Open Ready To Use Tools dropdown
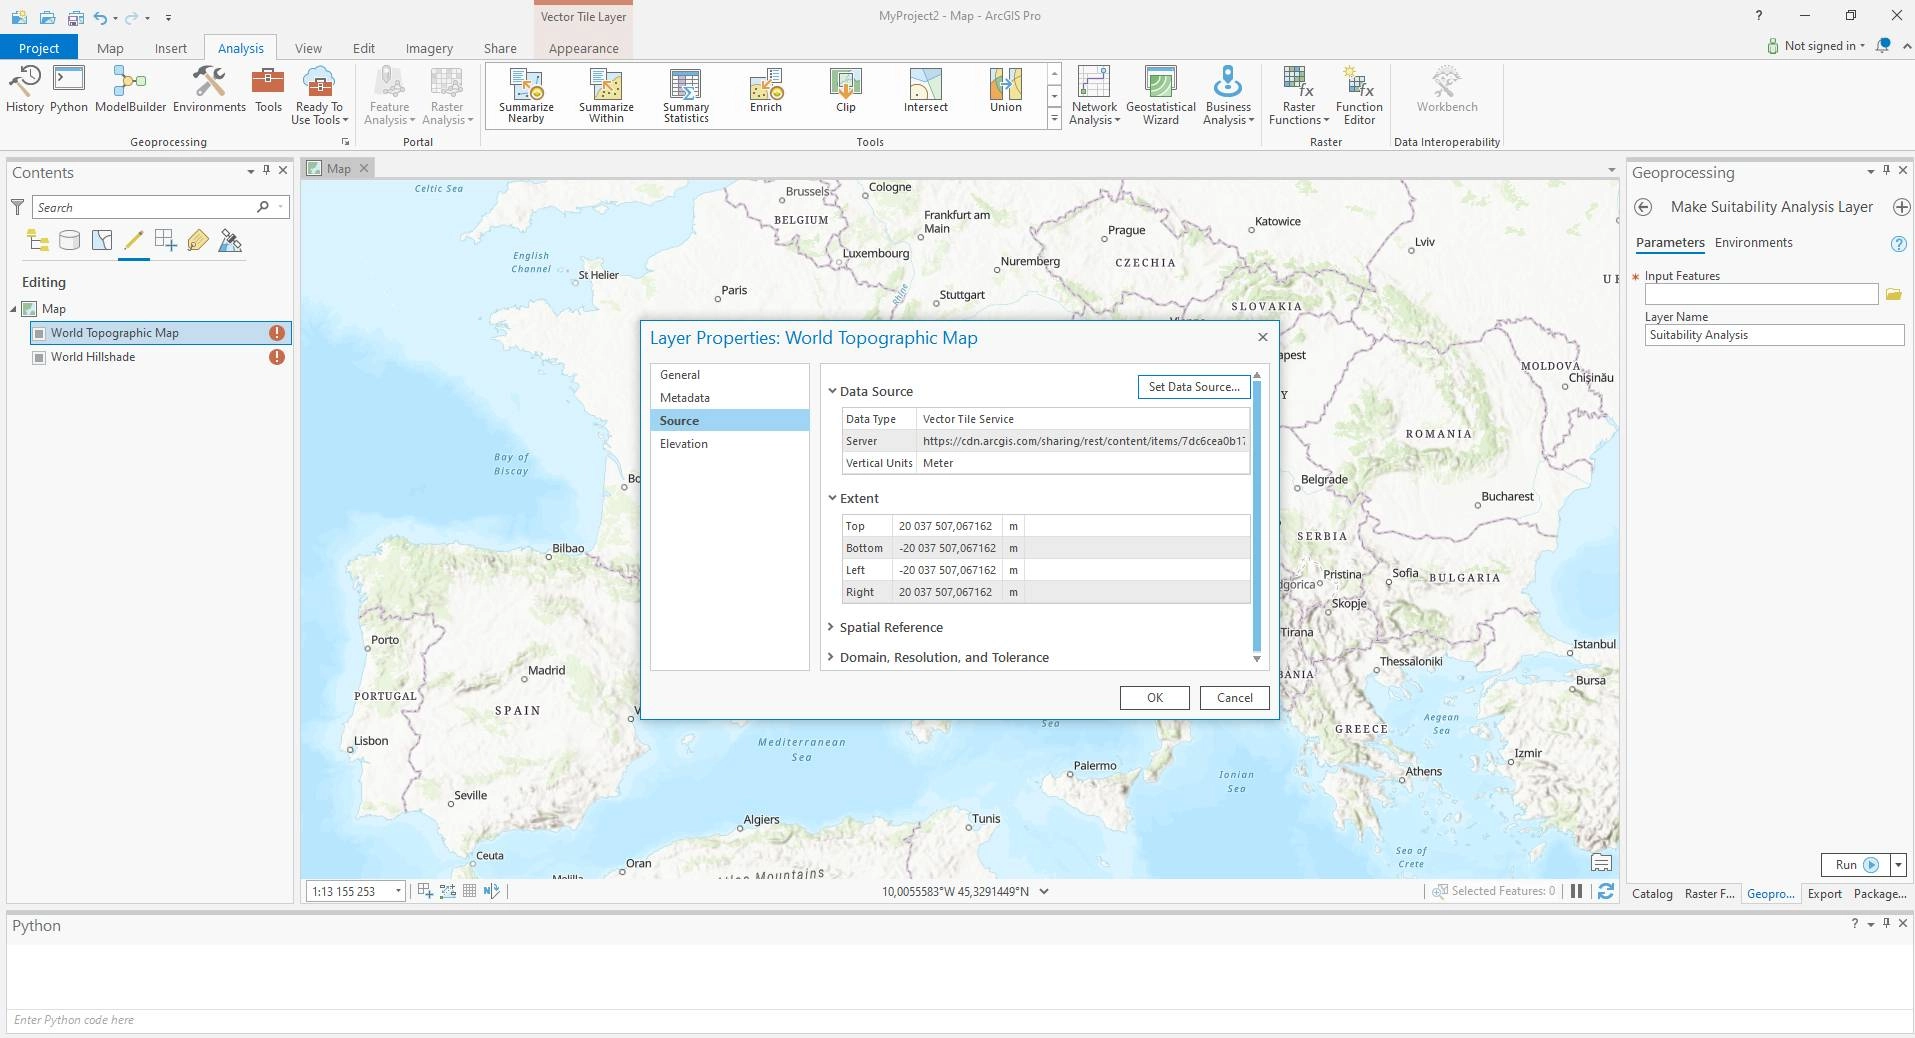The image size is (1915, 1038). (319, 95)
